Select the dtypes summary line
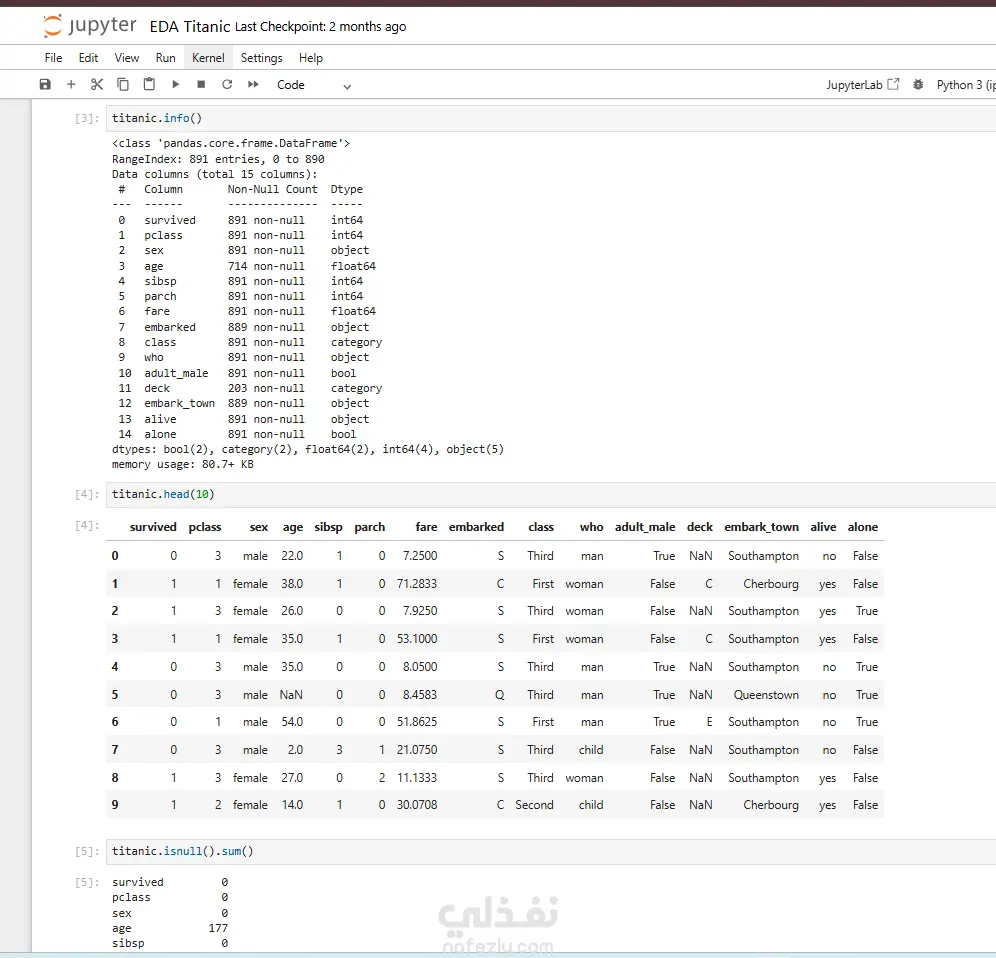Image resolution: width=996 pixels, height=958 pixels. [x=308, y=449]
